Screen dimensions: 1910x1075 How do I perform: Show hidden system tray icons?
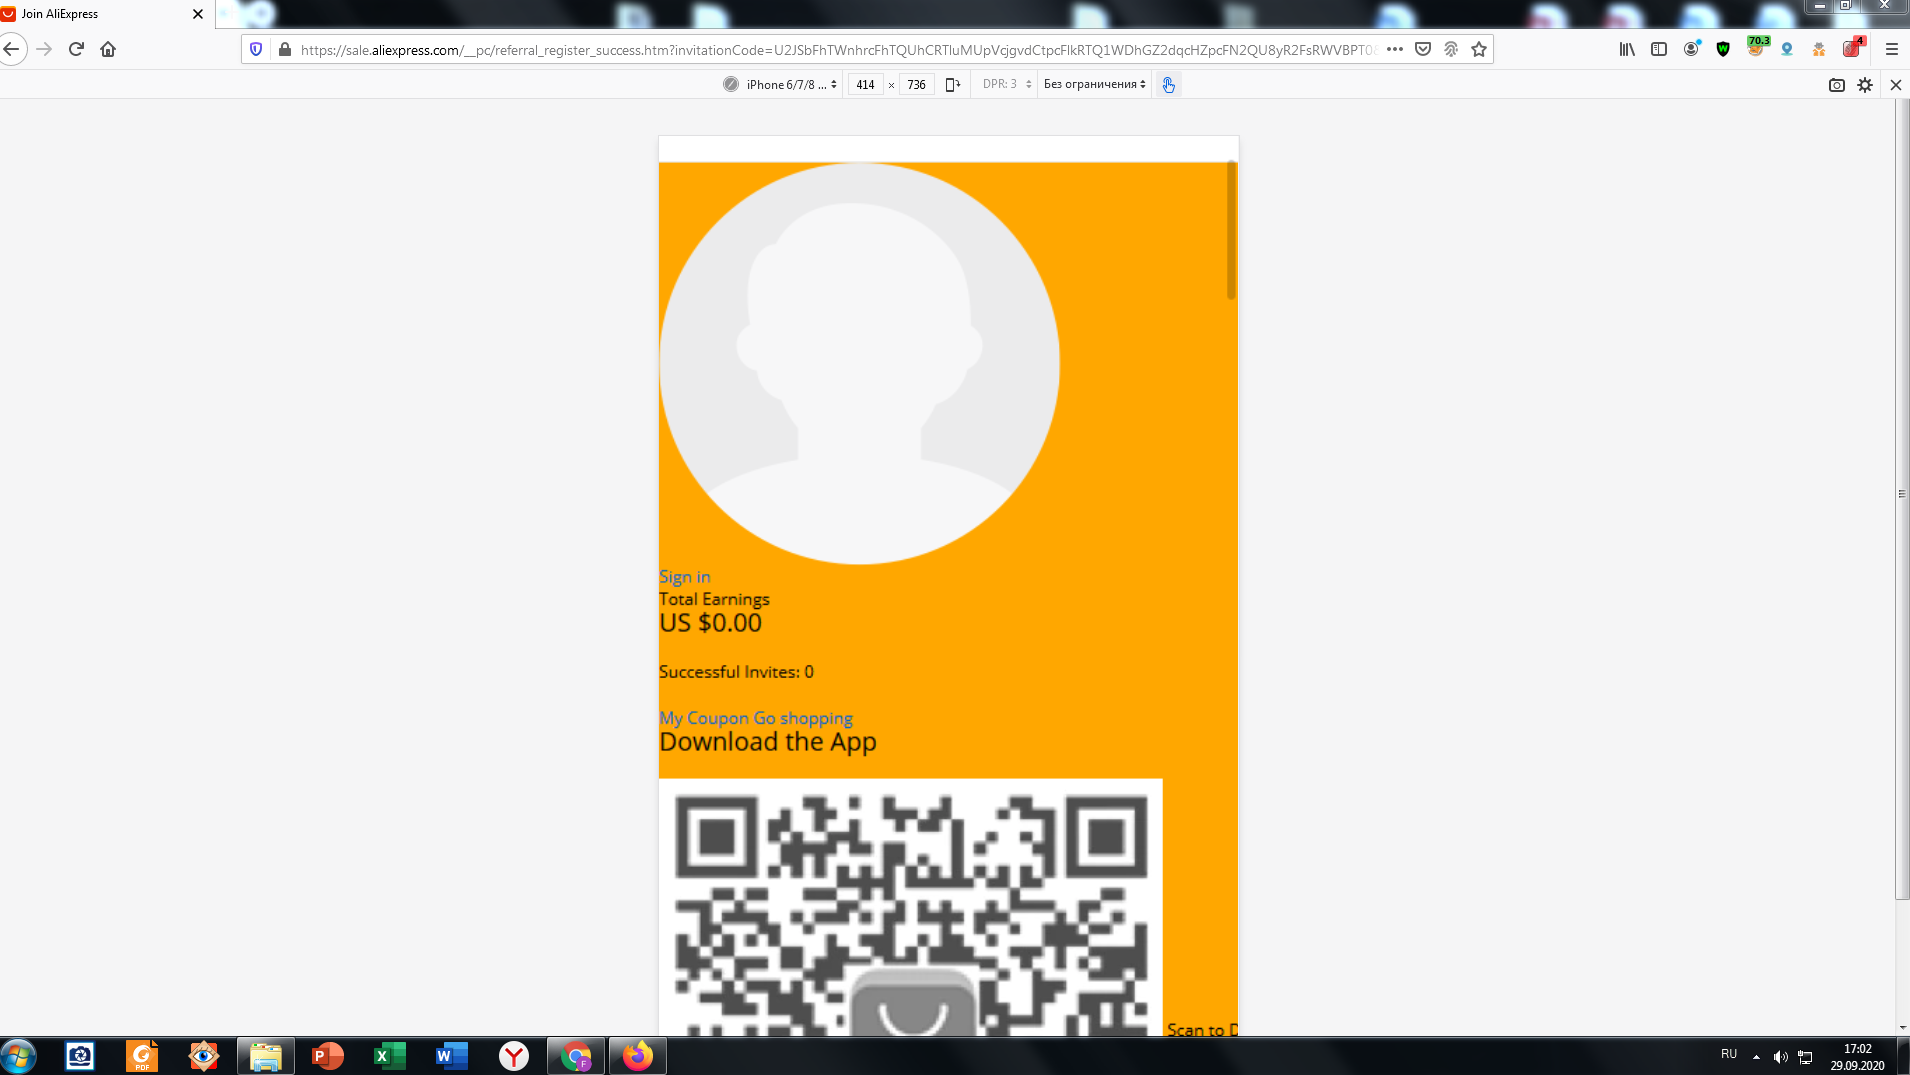[1756, 1057]
